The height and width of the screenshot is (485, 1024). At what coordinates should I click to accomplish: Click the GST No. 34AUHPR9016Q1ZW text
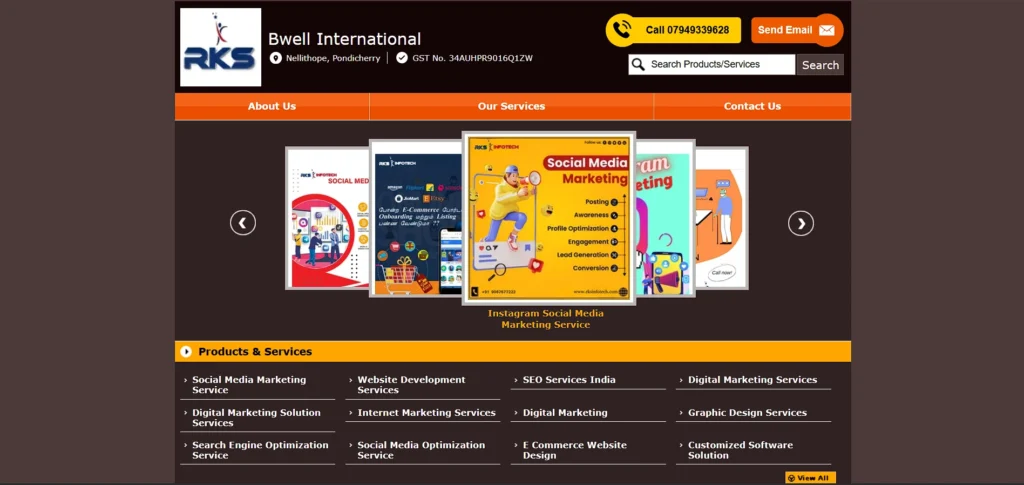point(472,58)
